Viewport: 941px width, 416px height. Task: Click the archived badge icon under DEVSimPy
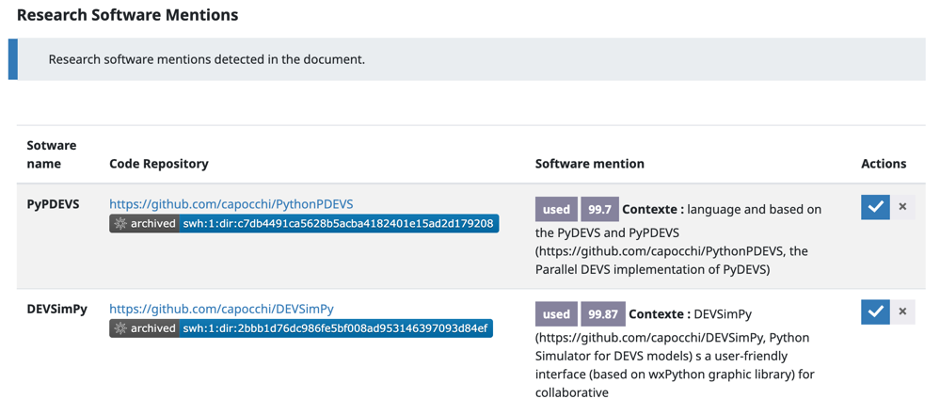coord(121,328)
